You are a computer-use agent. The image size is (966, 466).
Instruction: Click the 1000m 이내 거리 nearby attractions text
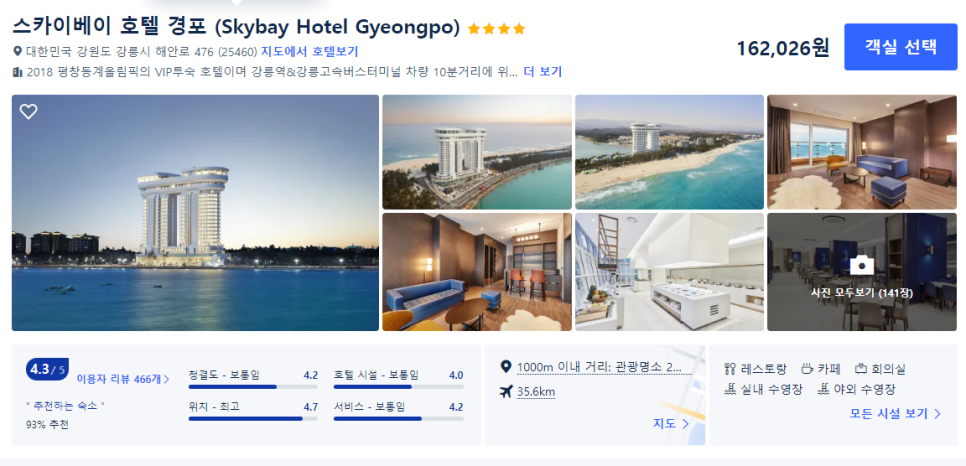click(599, 367)
